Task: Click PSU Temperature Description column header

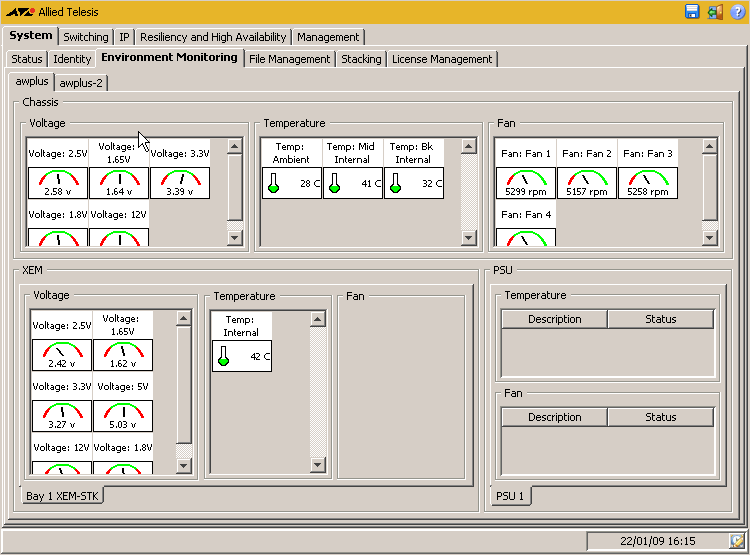Action: tap(554, 319)
